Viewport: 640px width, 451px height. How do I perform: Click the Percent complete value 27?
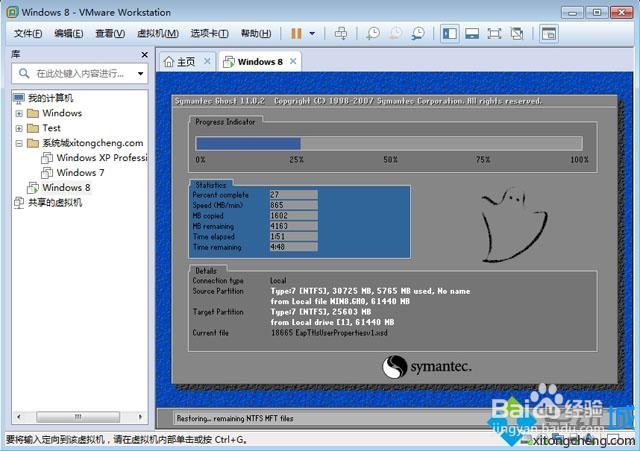click(293, 195)
